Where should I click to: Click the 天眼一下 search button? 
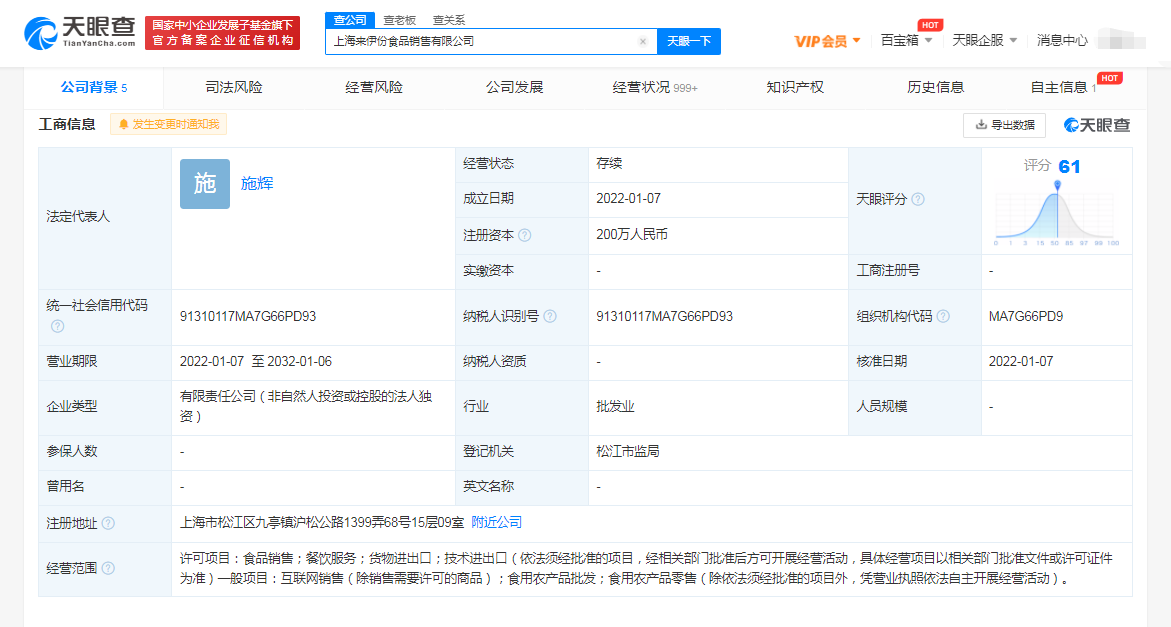(689, 42)
